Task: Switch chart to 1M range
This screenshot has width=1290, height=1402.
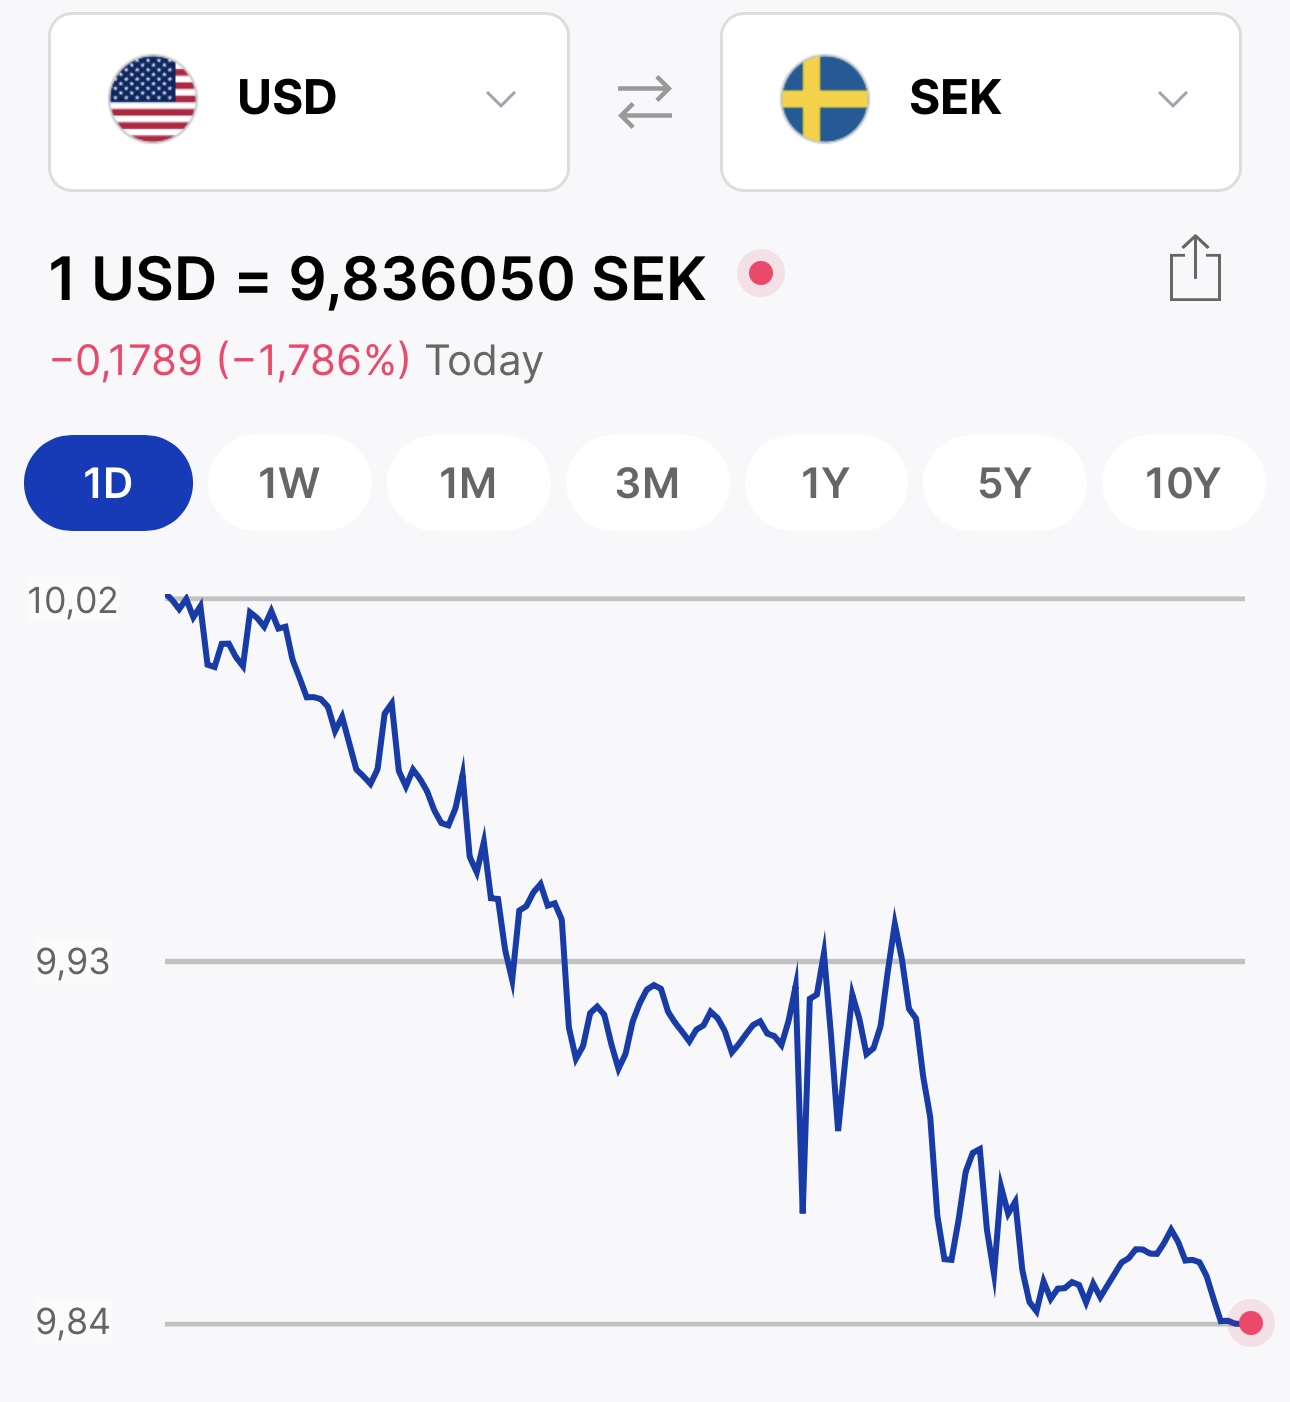Action: pos(468,483)
